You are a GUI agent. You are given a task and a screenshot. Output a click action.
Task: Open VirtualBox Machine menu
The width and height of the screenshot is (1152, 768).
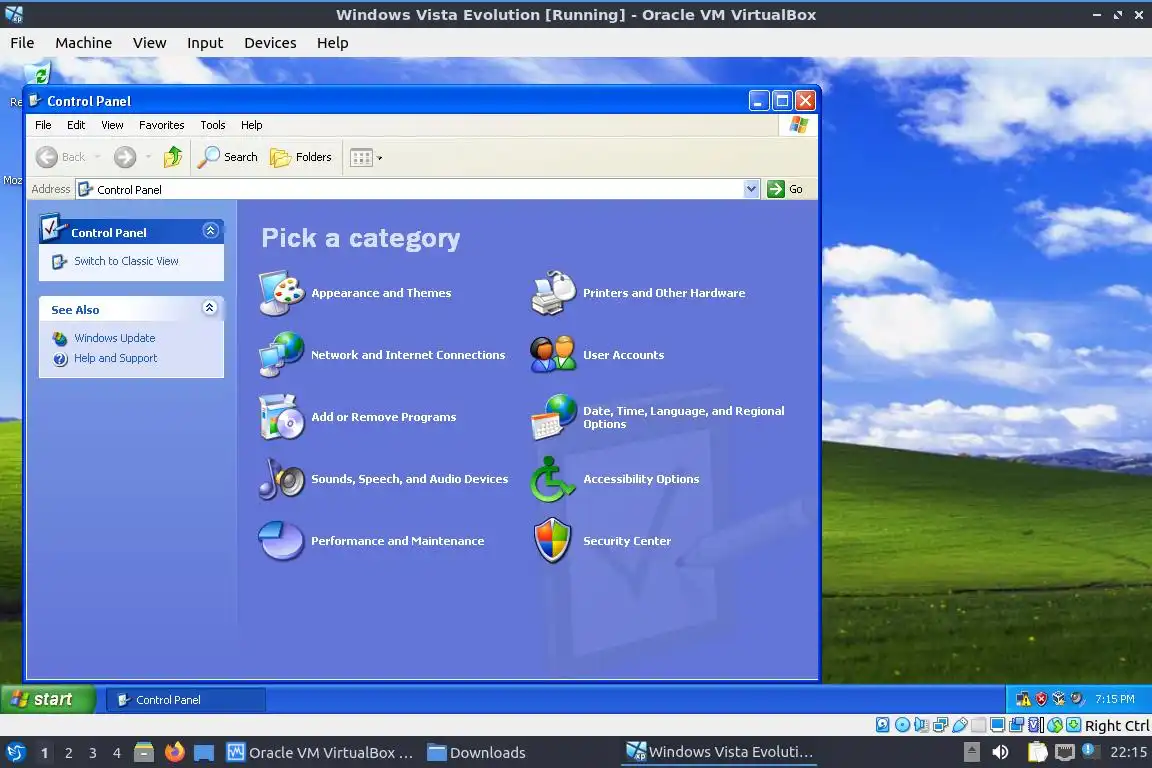click(84, 43)
